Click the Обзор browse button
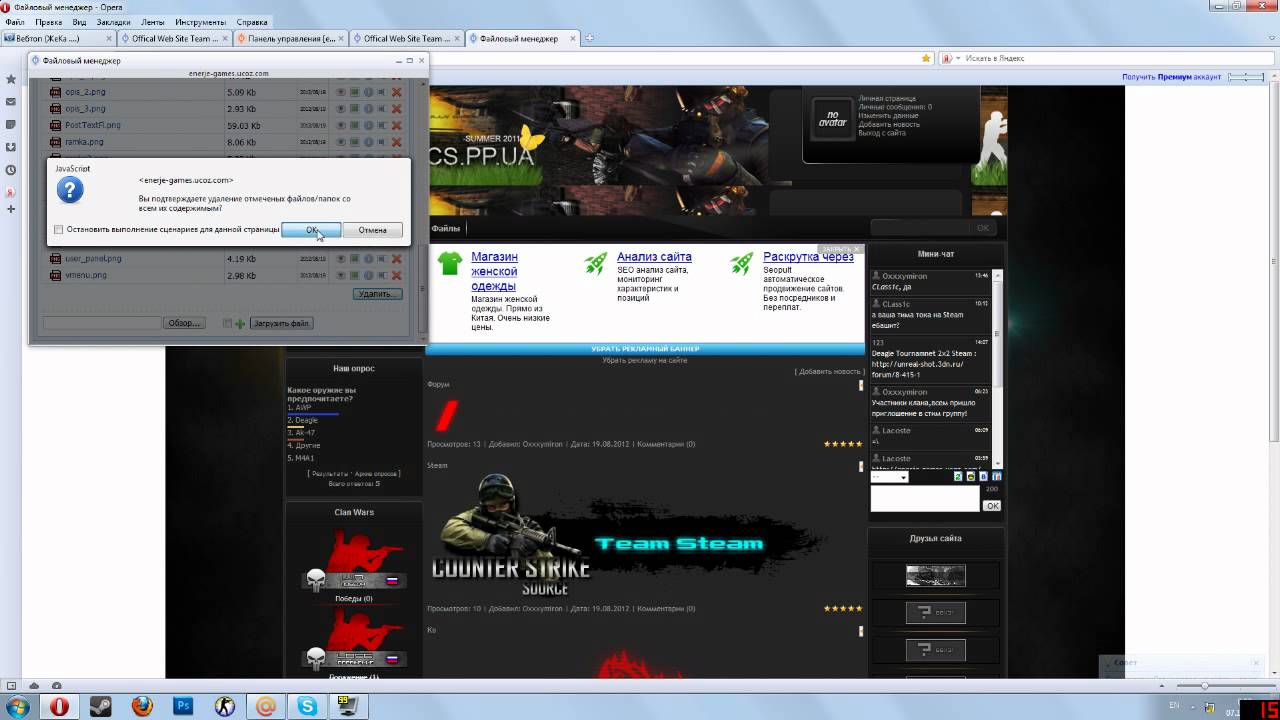This screenshot has width=1280, height=720. coord(185,323)
